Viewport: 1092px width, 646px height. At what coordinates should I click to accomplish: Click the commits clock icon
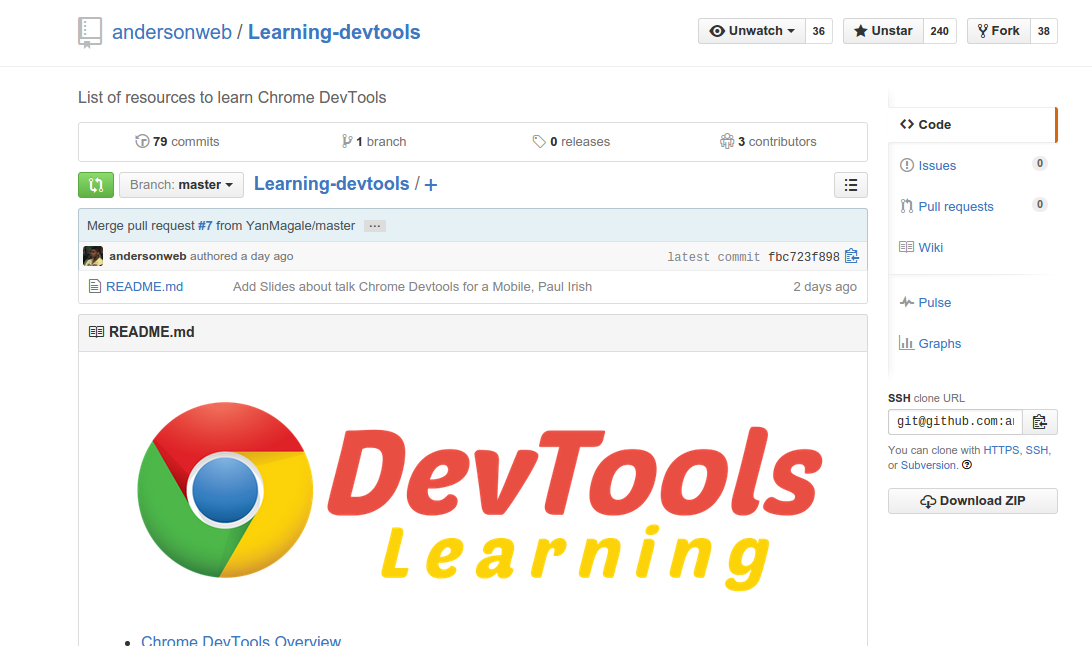click(141, 141)
